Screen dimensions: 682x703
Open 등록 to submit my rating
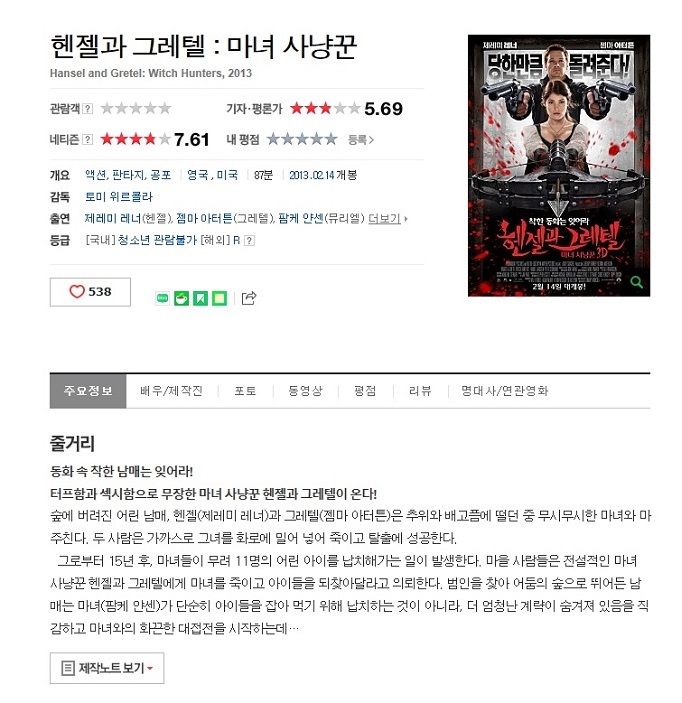pyautogui.click(x=361, y=140)
